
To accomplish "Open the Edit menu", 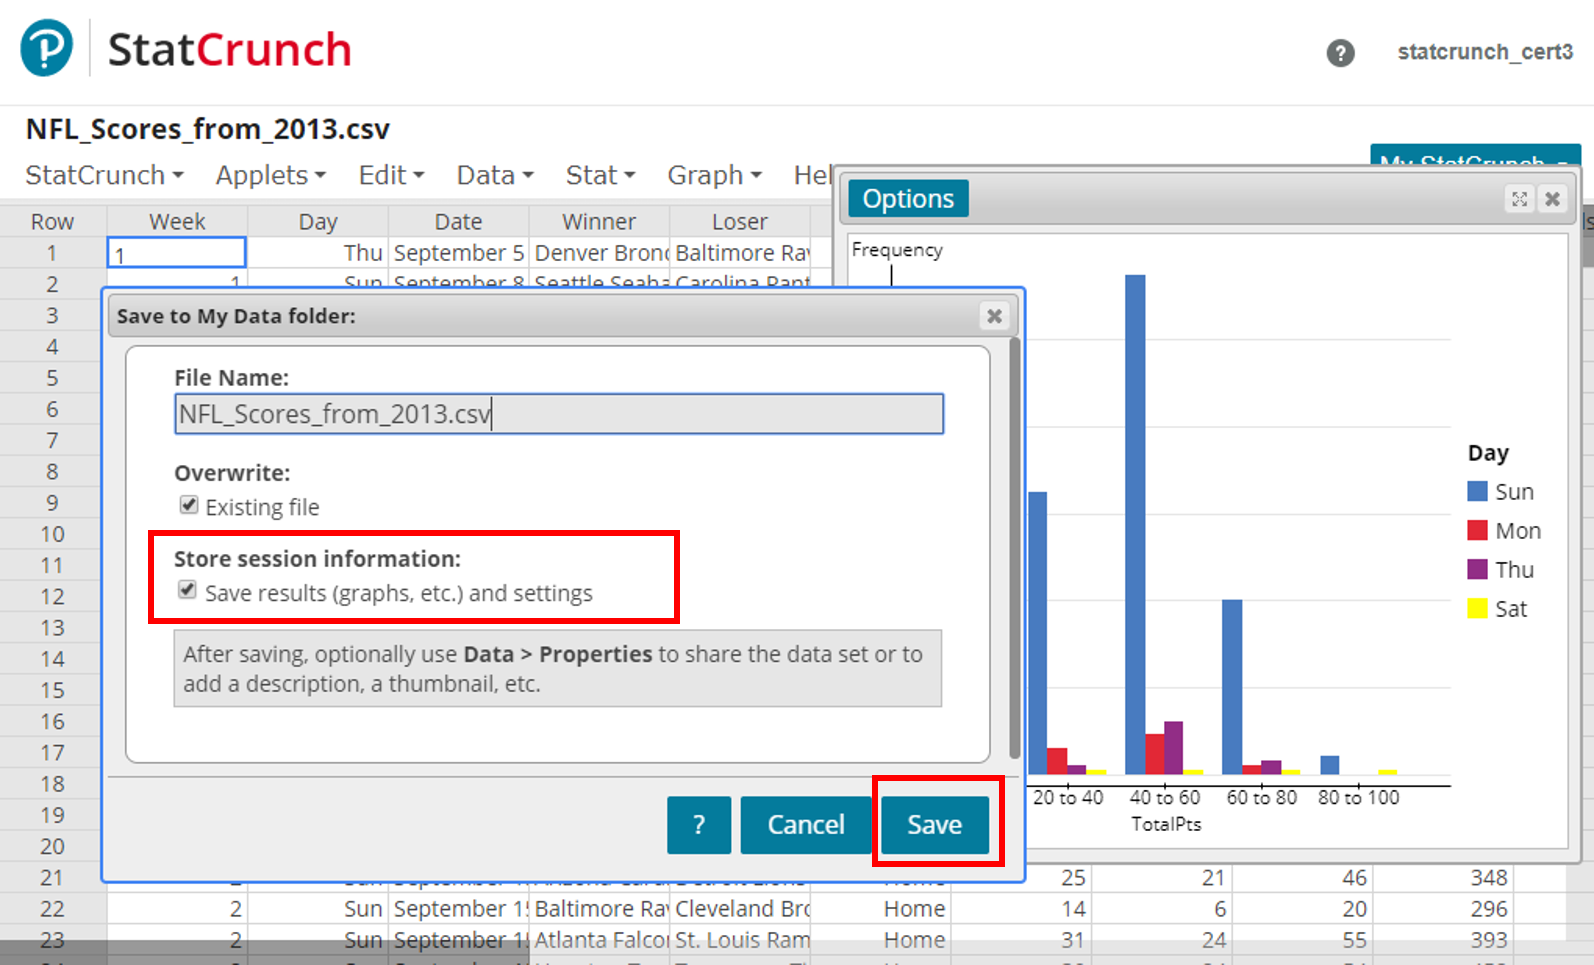I will 391,175.
